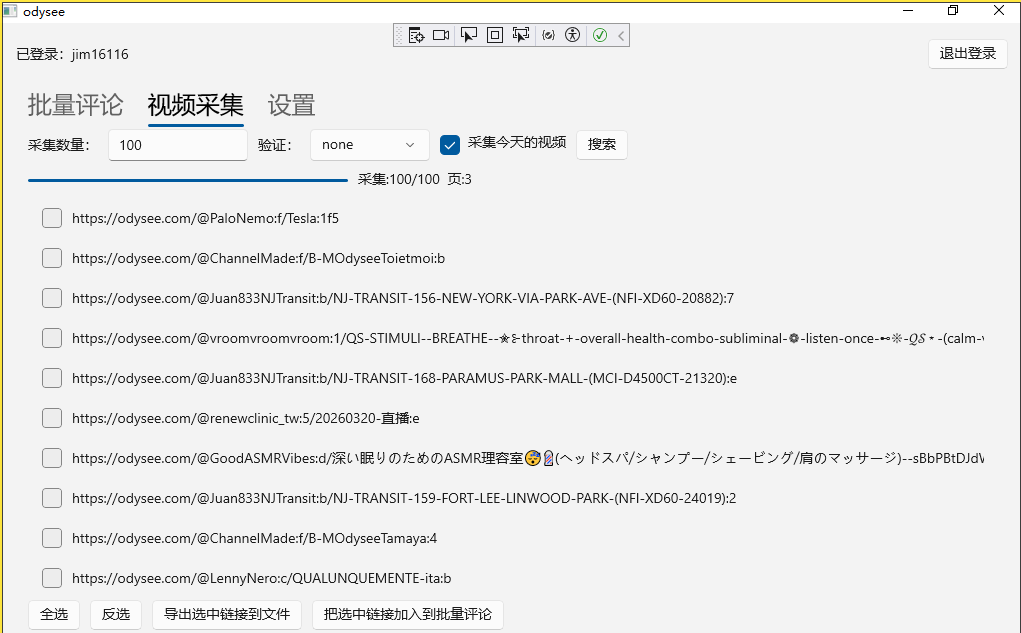The width and height of the screenshot is (1021, 633).
Task: Open the 设置 tab
Action: pos(291,105)
